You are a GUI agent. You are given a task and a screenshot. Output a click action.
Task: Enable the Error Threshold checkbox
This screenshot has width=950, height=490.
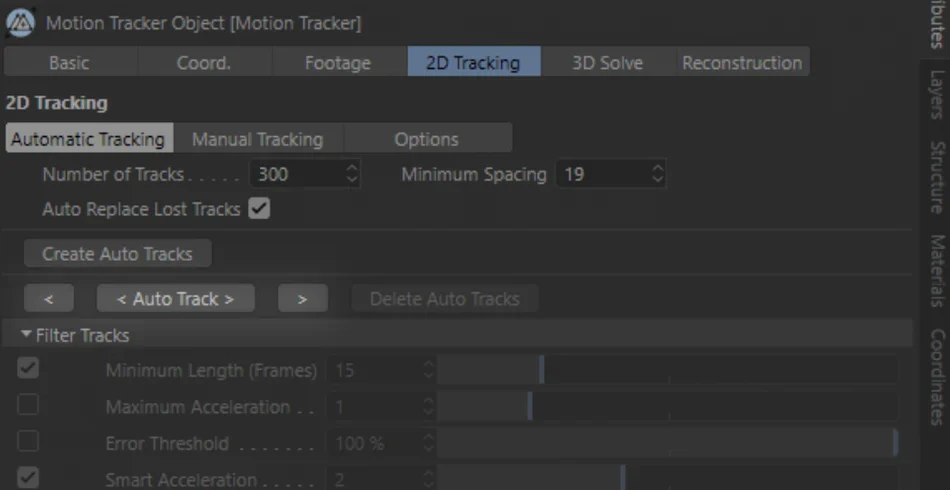pyautogui.click(x=28, y=442)
